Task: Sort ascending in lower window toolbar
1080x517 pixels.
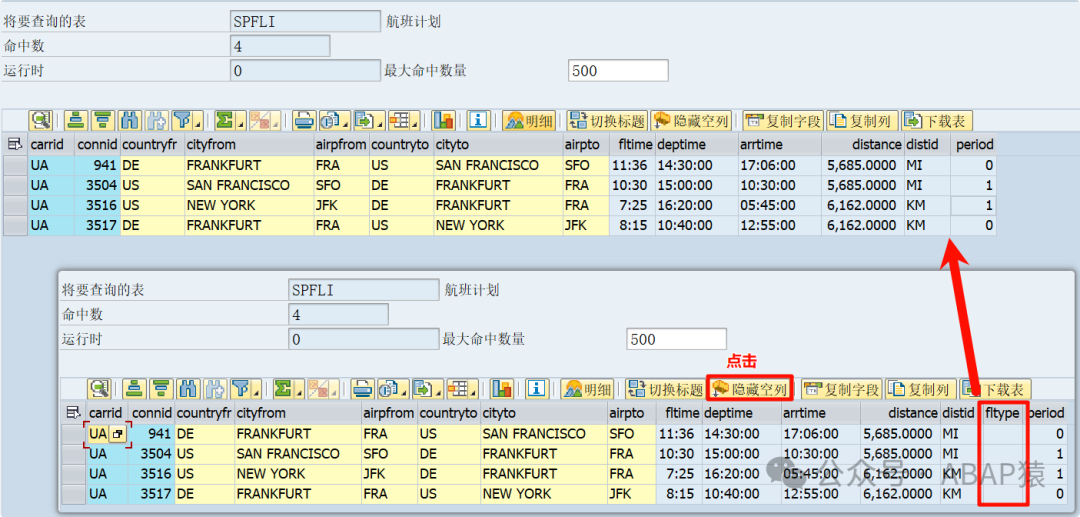Action: (135, 389)
